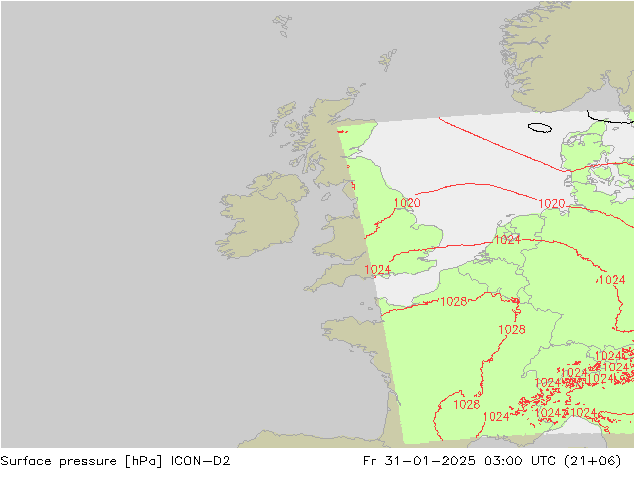Click the 1020 label near the German North Sea coast

tap(552, 203)
